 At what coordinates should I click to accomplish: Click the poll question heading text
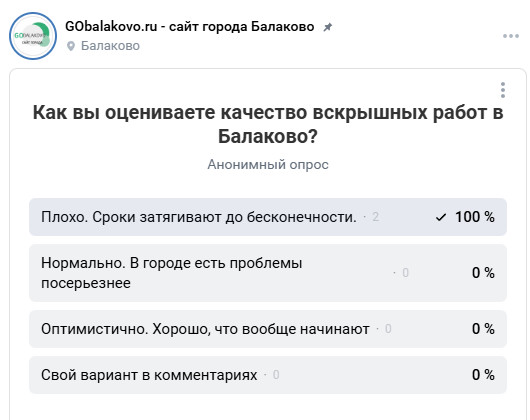pos(268,124)
